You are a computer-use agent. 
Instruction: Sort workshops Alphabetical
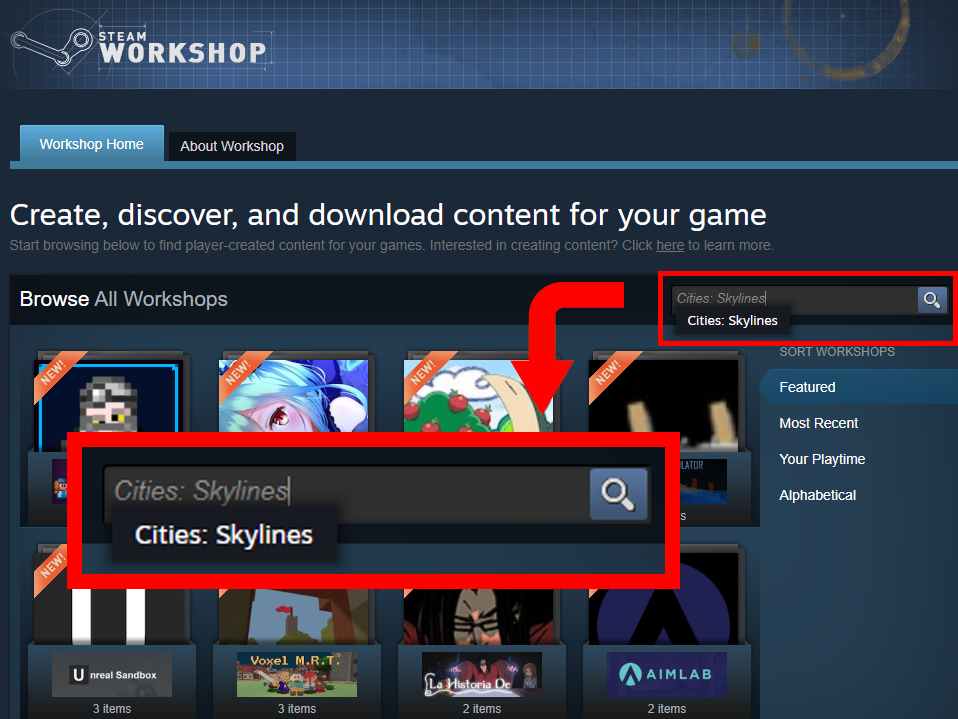coord(817,495)
